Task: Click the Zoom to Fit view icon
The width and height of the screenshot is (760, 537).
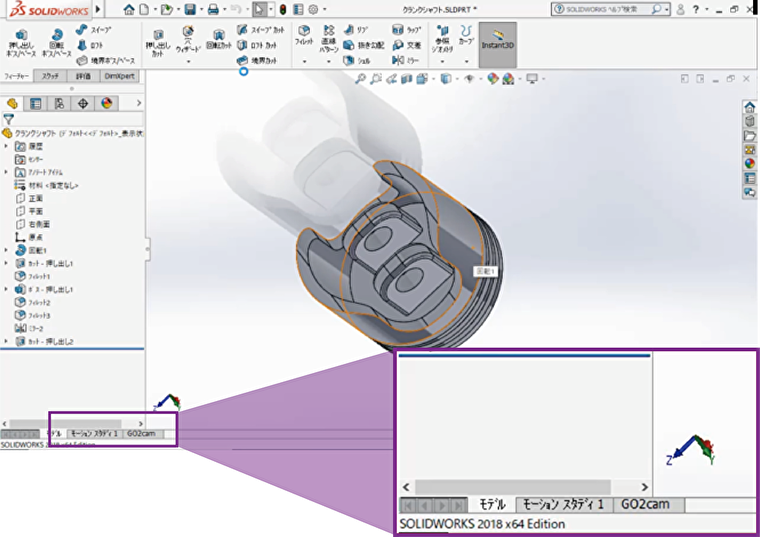Action: point(360,79)
